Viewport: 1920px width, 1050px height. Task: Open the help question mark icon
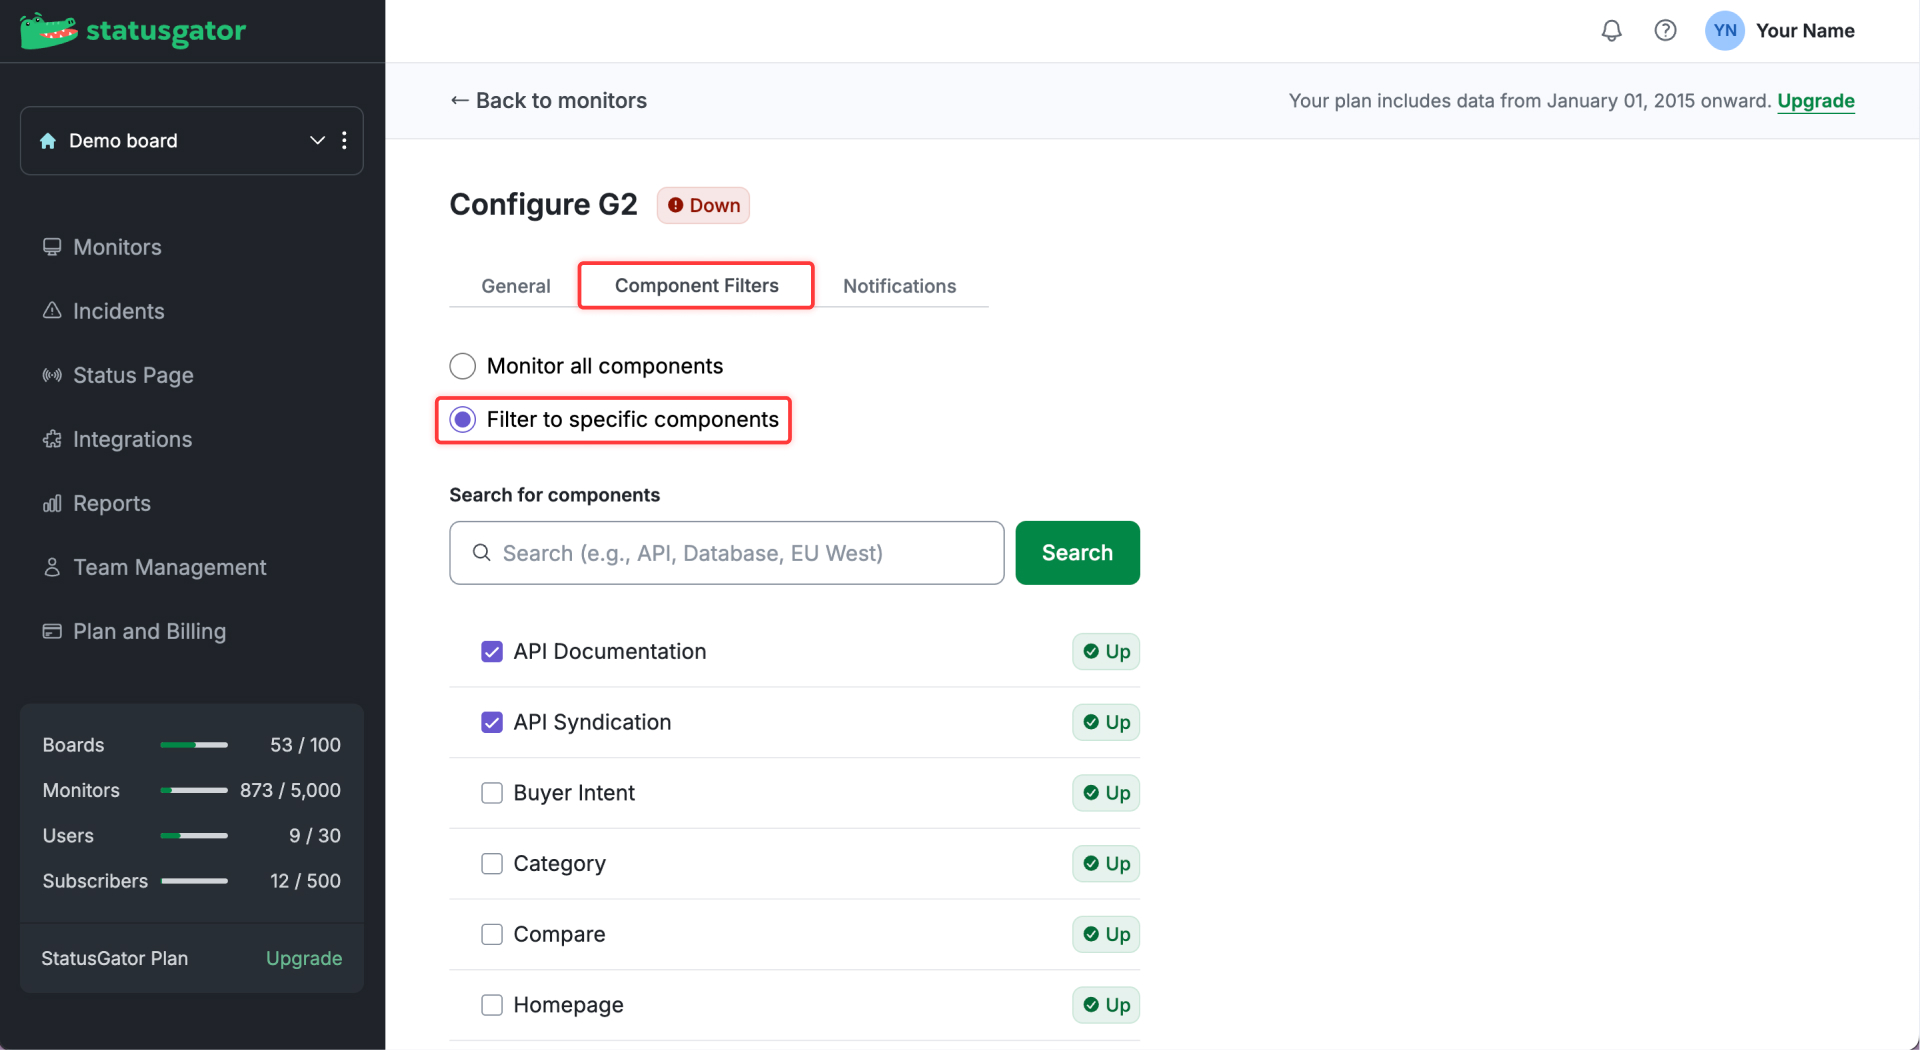[x=1665, y=31]
